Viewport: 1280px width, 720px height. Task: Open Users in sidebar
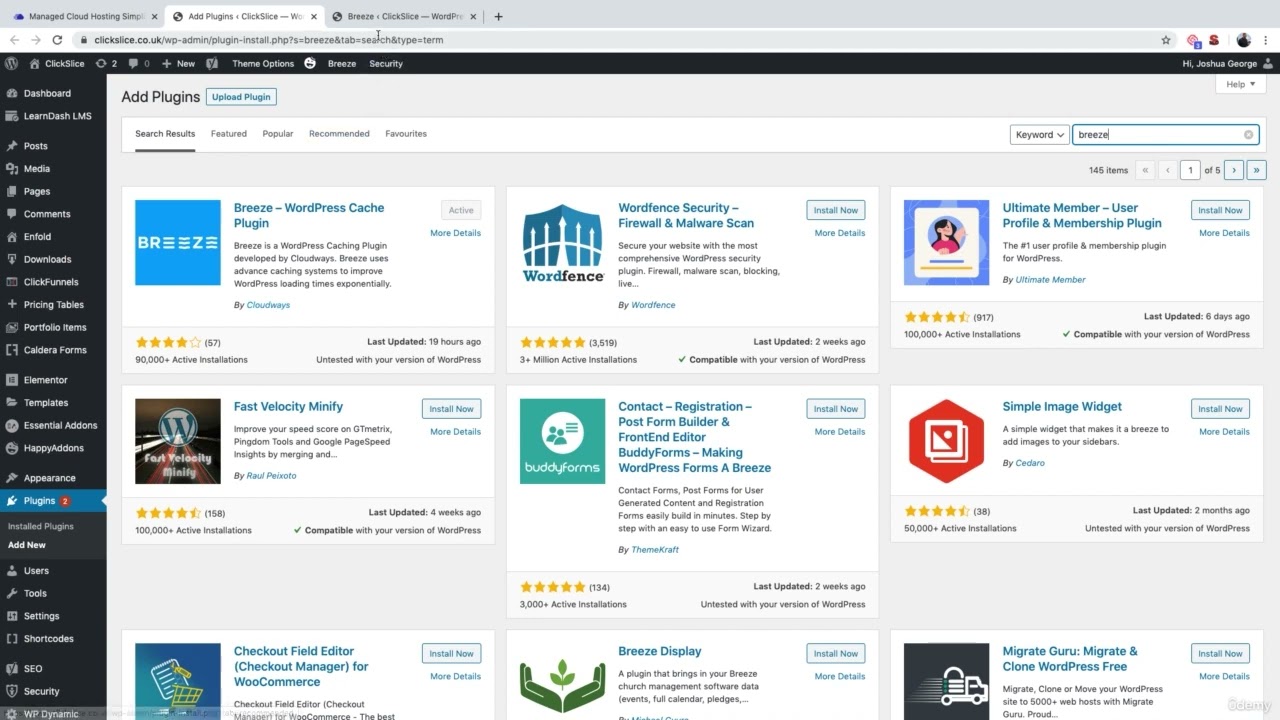[x=36, y=571]
